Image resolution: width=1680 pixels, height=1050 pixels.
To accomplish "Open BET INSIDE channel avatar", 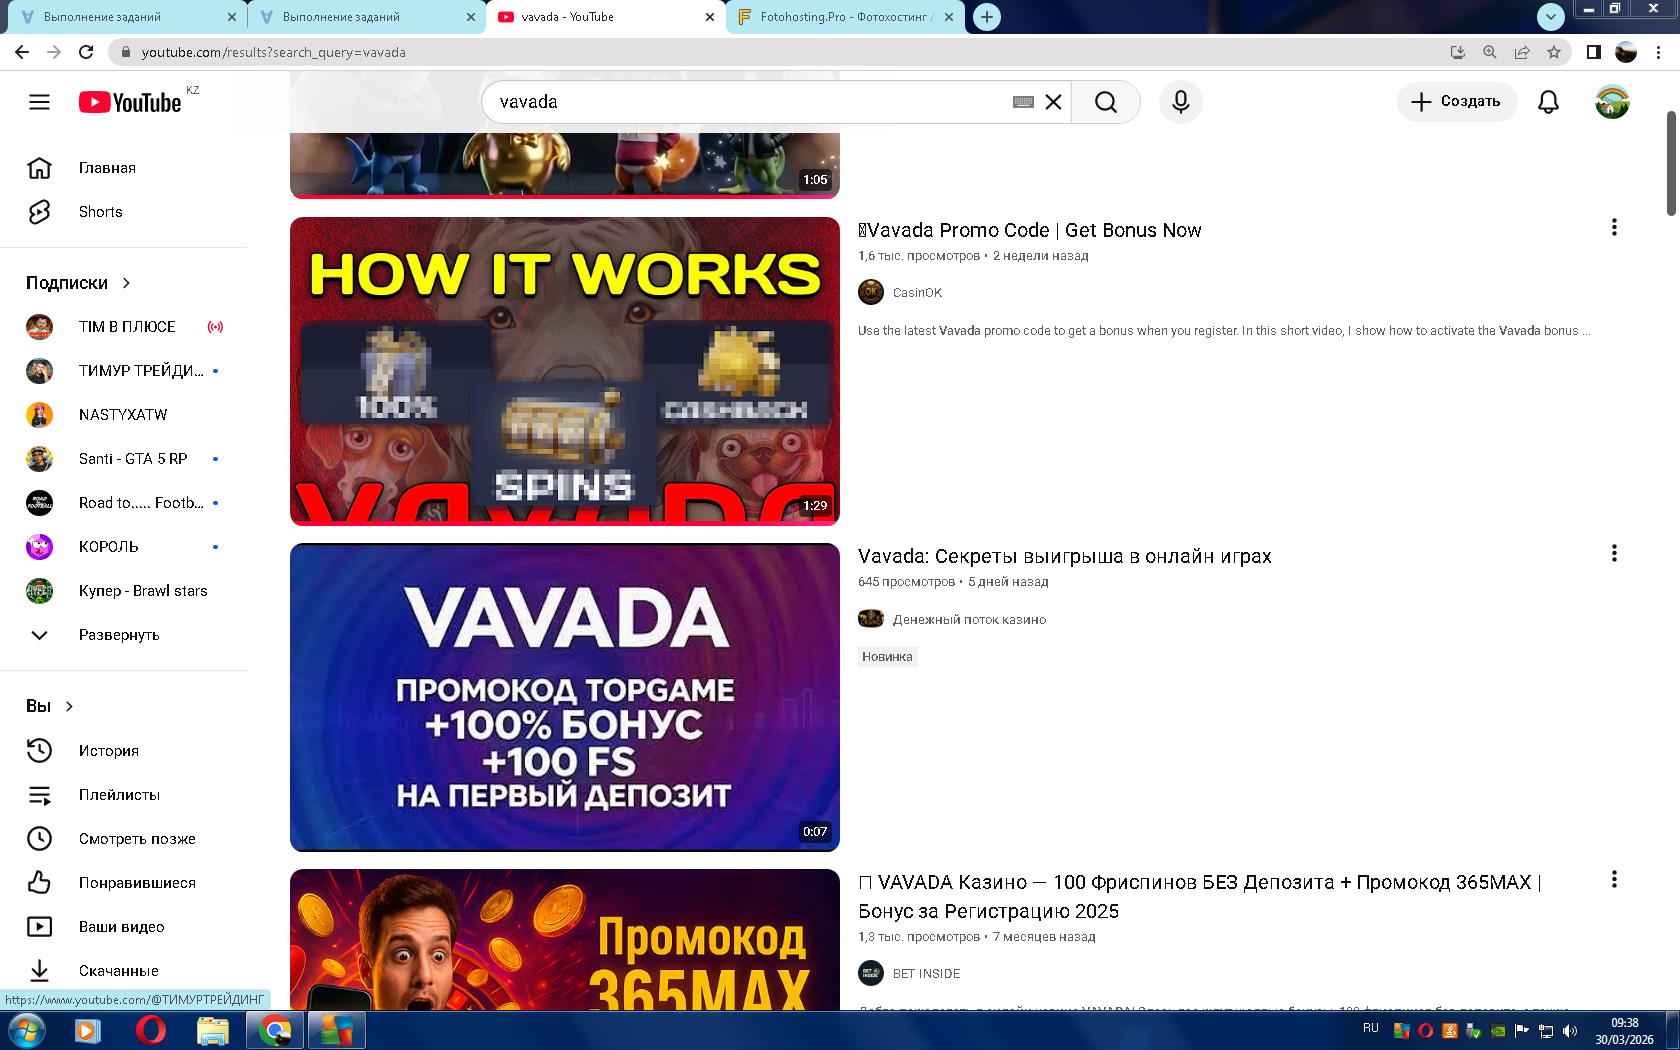I will click(871, 973).
